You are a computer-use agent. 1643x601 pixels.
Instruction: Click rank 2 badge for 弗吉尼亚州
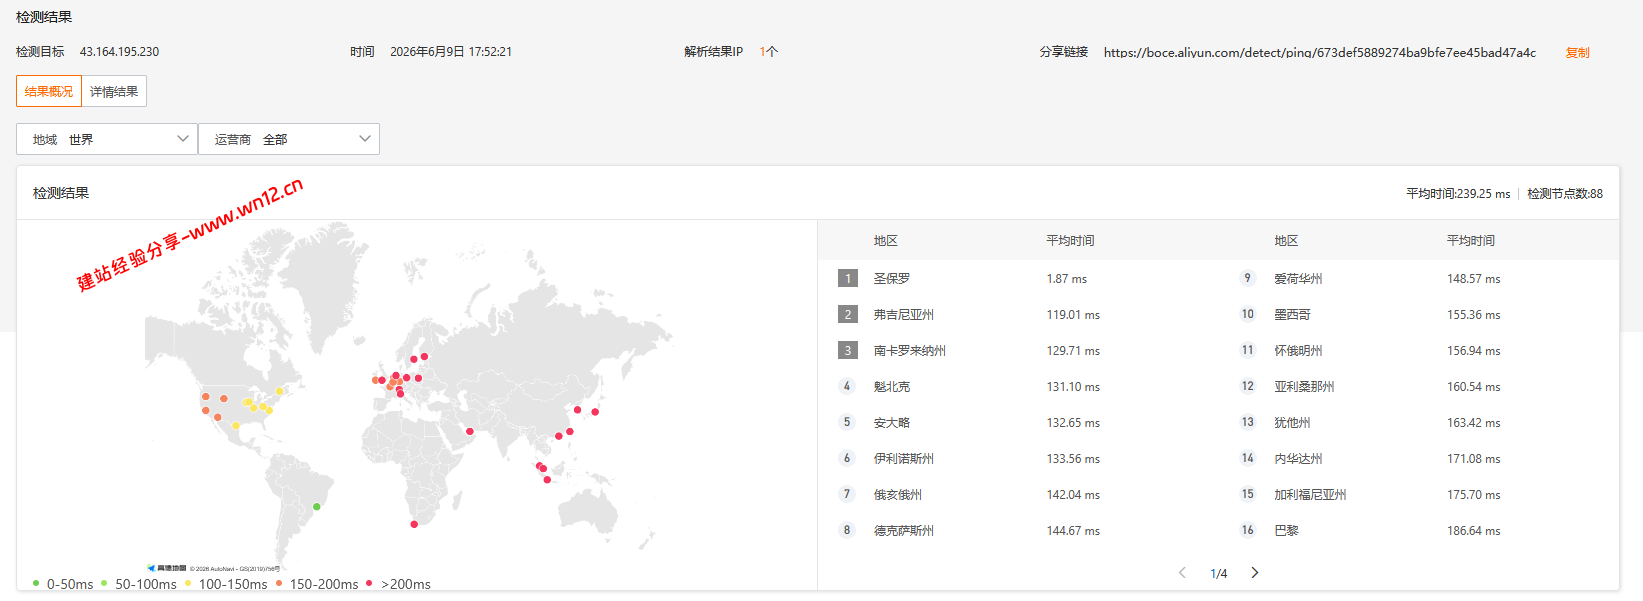click(x=848, y=315)
